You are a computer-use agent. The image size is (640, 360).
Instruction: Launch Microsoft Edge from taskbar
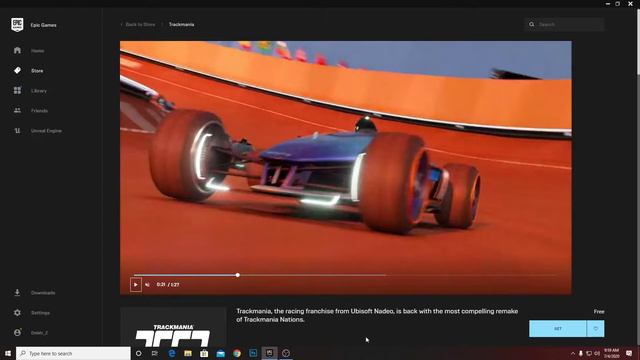click(171, 353)
